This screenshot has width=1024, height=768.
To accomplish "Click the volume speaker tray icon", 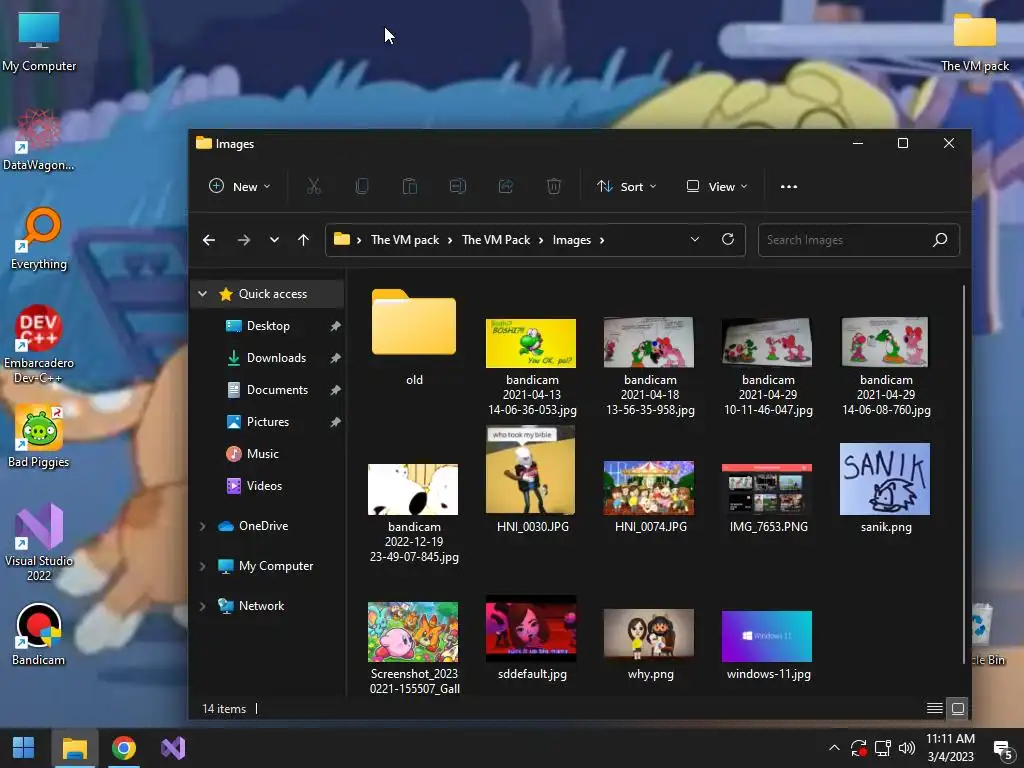I will tap(907, 748).
